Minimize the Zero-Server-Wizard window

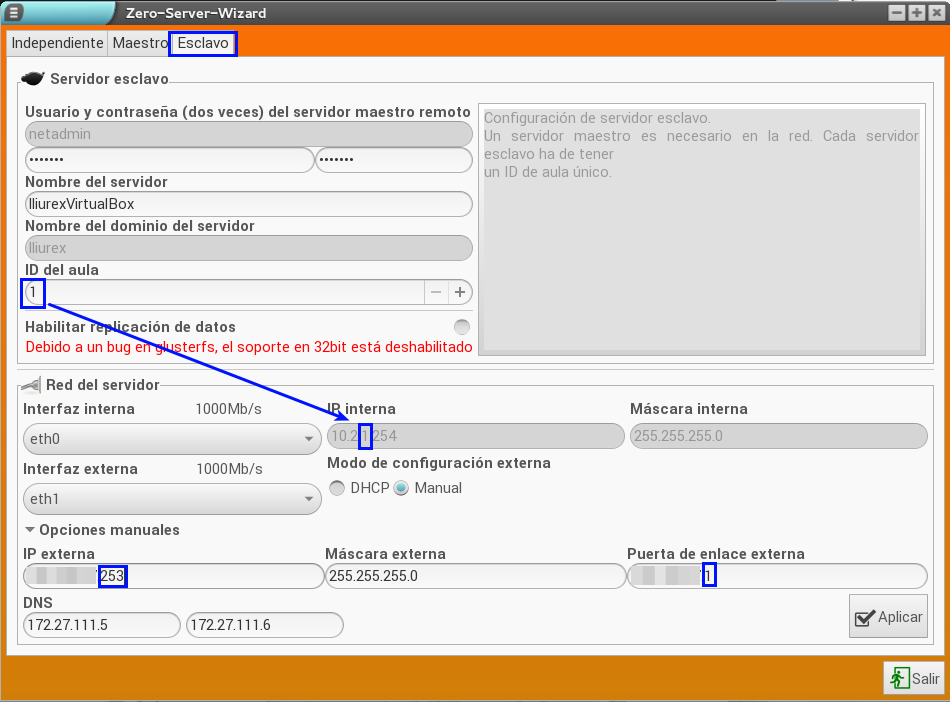tap(897, 13)
